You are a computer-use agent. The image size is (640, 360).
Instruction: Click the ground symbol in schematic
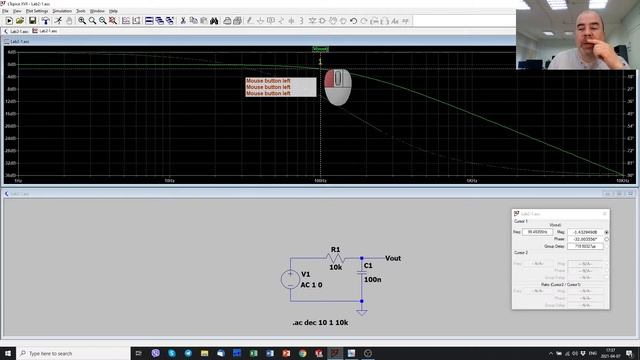click(x=362, y=312)
